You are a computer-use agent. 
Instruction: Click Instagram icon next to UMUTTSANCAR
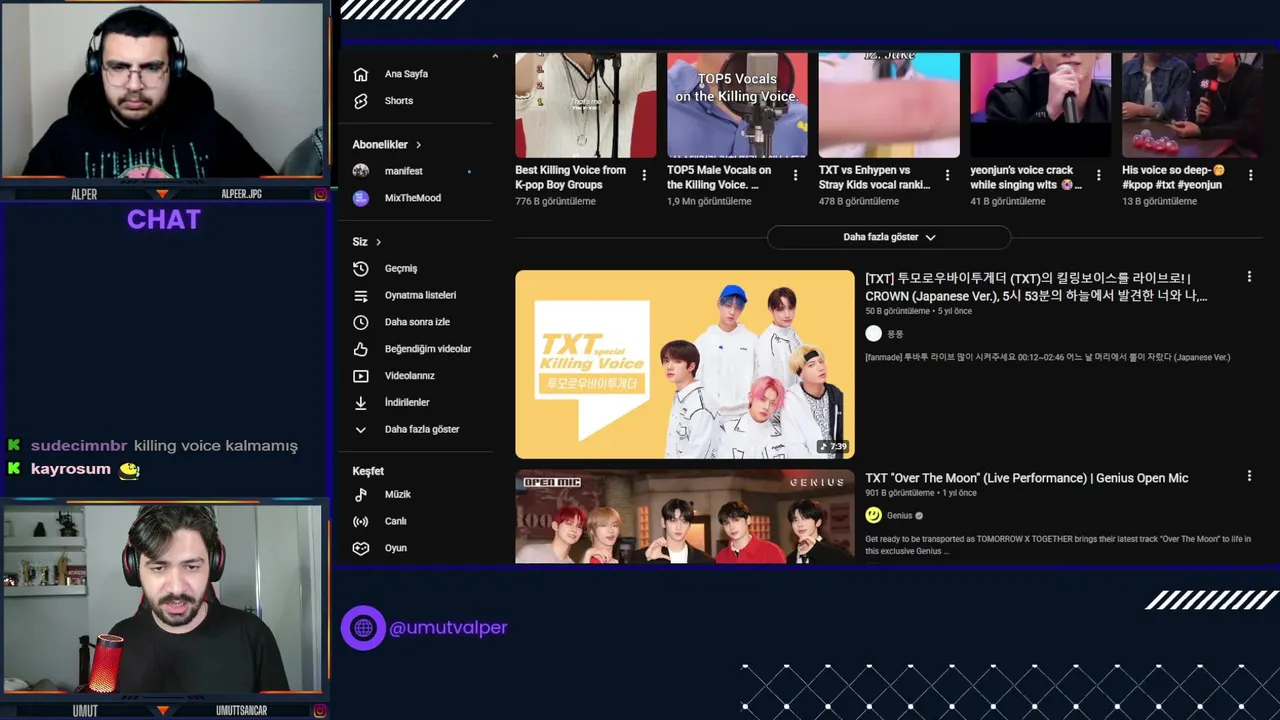[320, 711]
